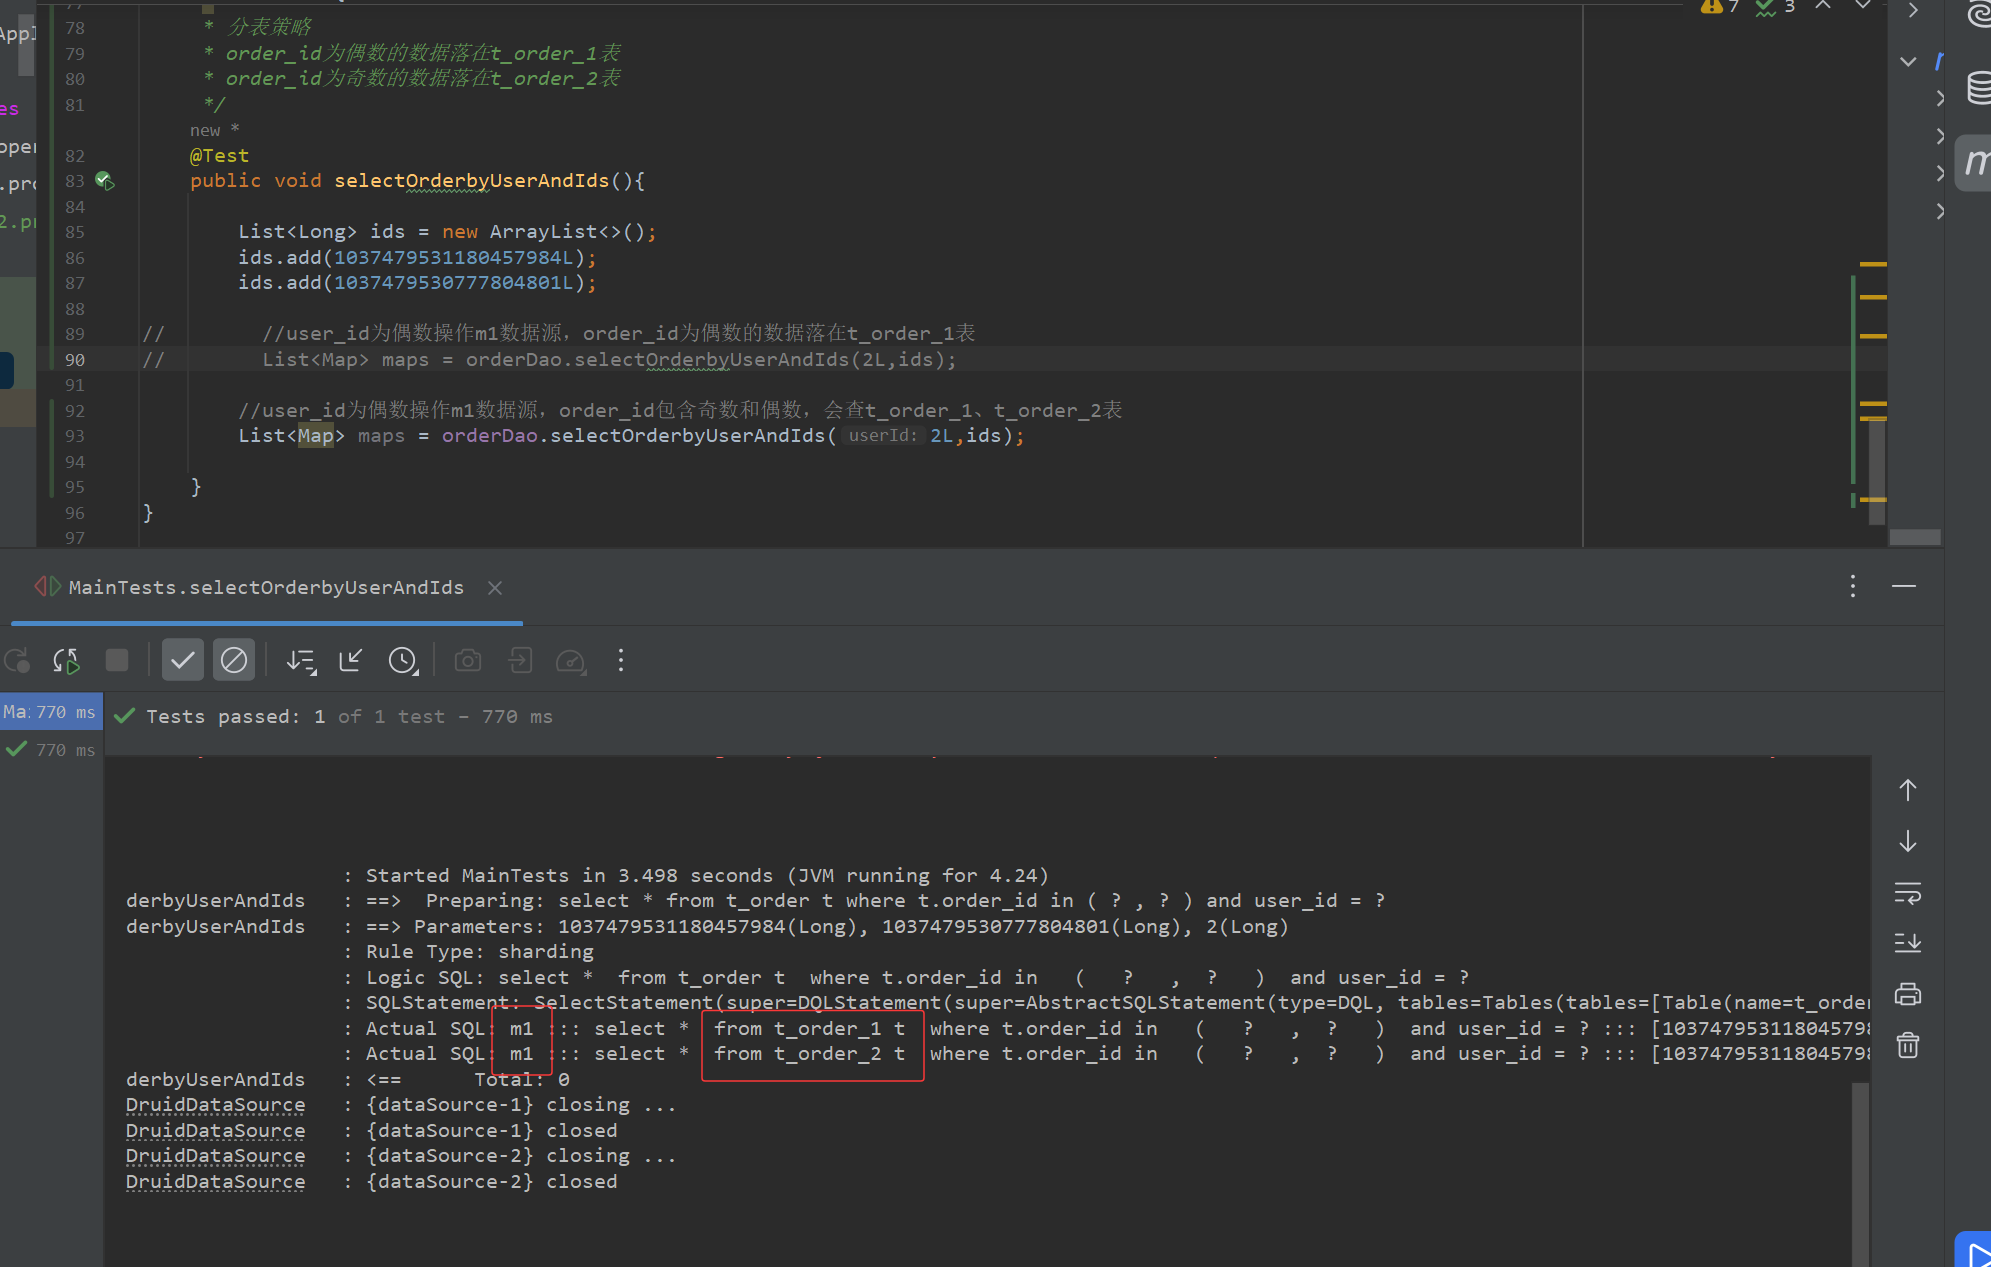Click the Import tests icon
This screenshot has width=1991, height=1267.
(351, 660)
